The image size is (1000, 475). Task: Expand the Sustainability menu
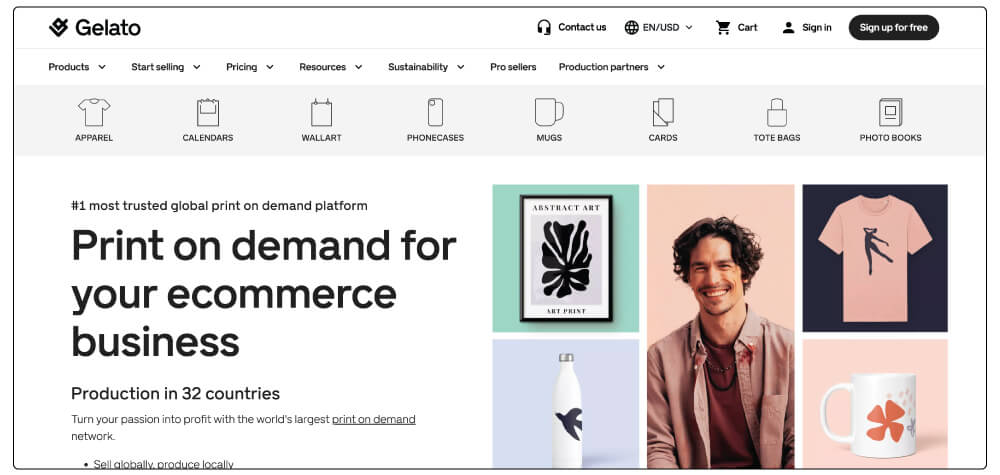(426, 67)
